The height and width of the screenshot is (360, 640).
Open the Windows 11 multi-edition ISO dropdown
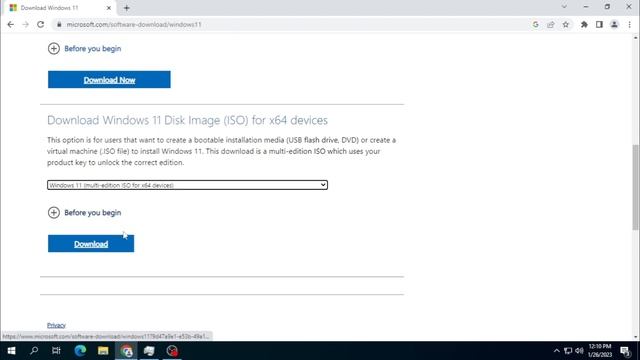coord(187,185)
